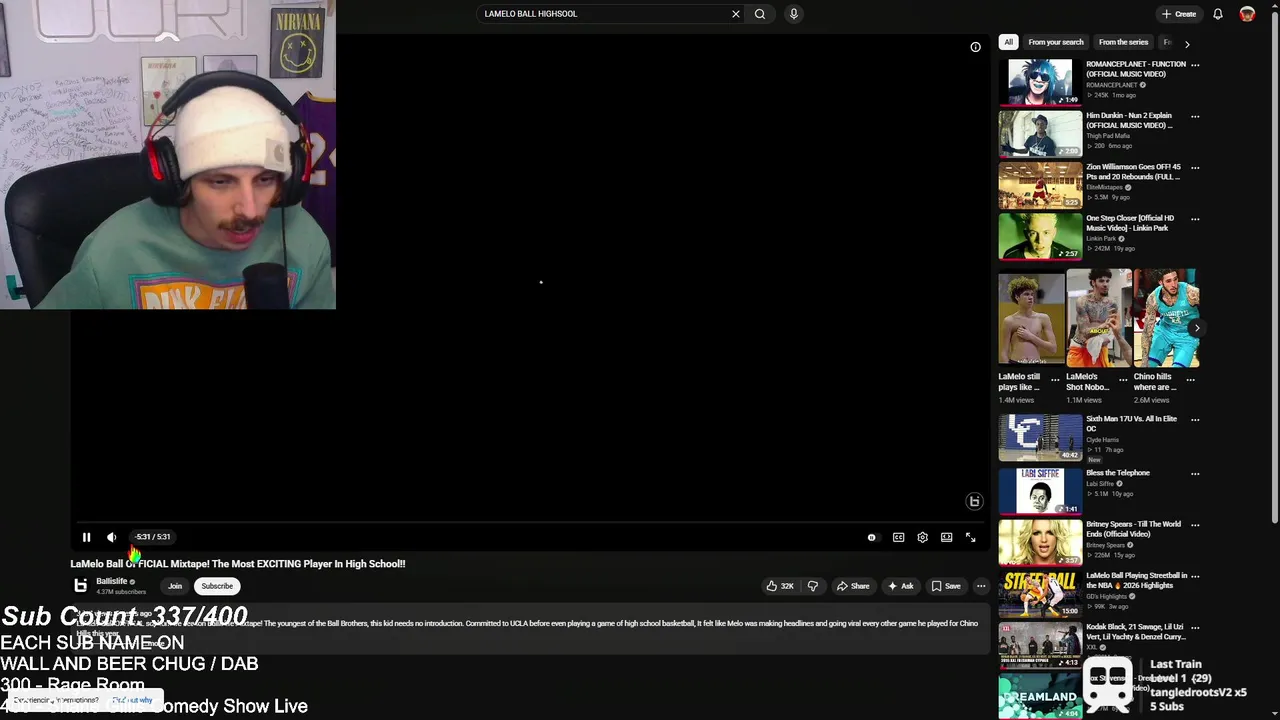This screenshot has height=720, width=1280.
Task: Open options menu for Him Dunkin video
Action: tap(1195, 116)
